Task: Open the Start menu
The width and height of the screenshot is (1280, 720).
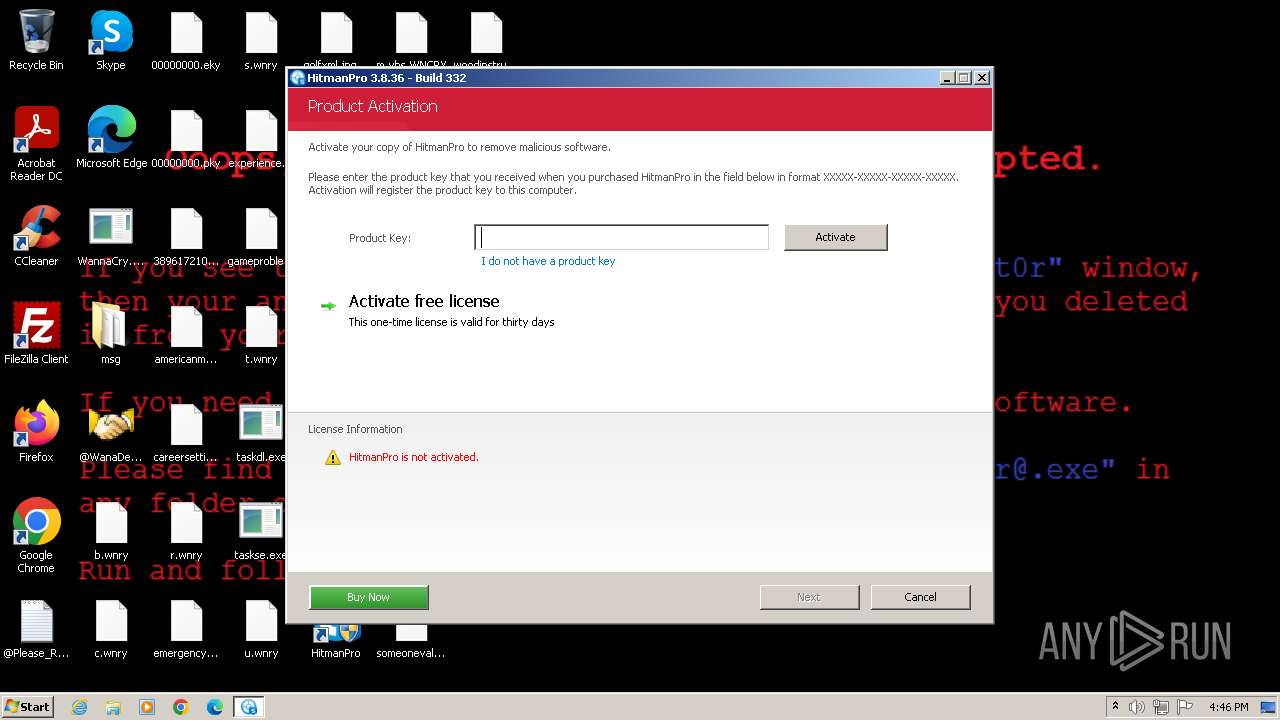Action: pyautogui.click(x=28, y=706)
